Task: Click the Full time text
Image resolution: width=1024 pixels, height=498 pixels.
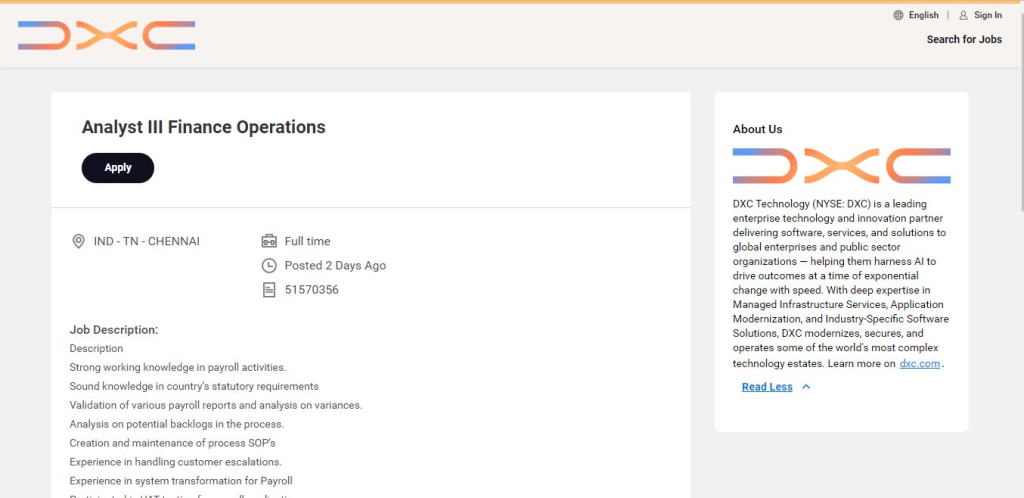Action: [x=308, y=241]
